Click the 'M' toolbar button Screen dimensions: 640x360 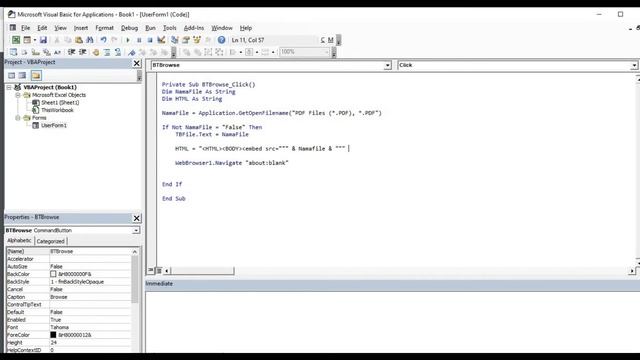[x=330, y=40]
